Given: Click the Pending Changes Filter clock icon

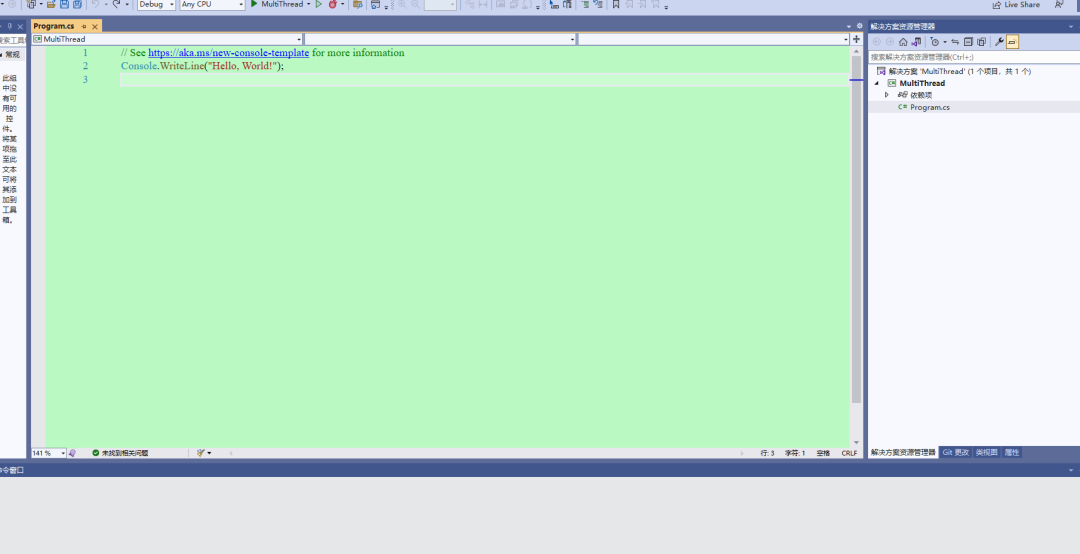Looking at the screenshot, I should pyautogui.click(x=935, y=42).
